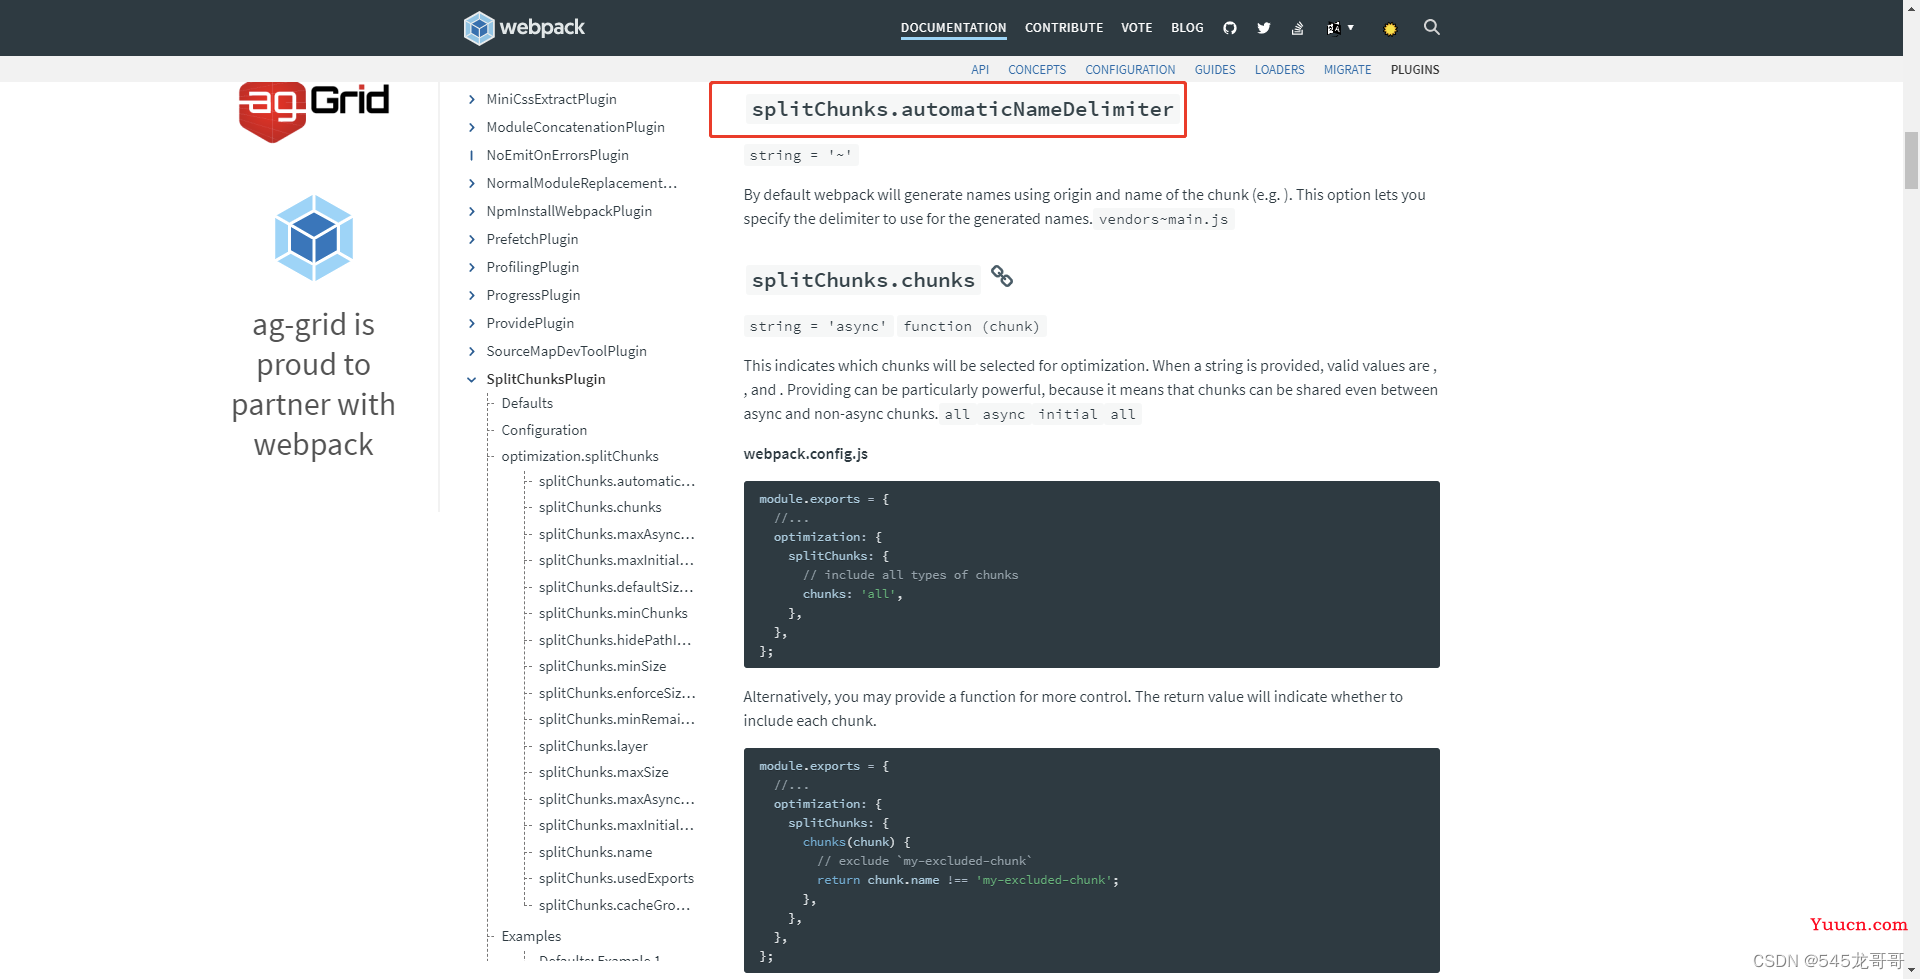Go to splitChunks.minSize sidebar entry

pos(602,666)
